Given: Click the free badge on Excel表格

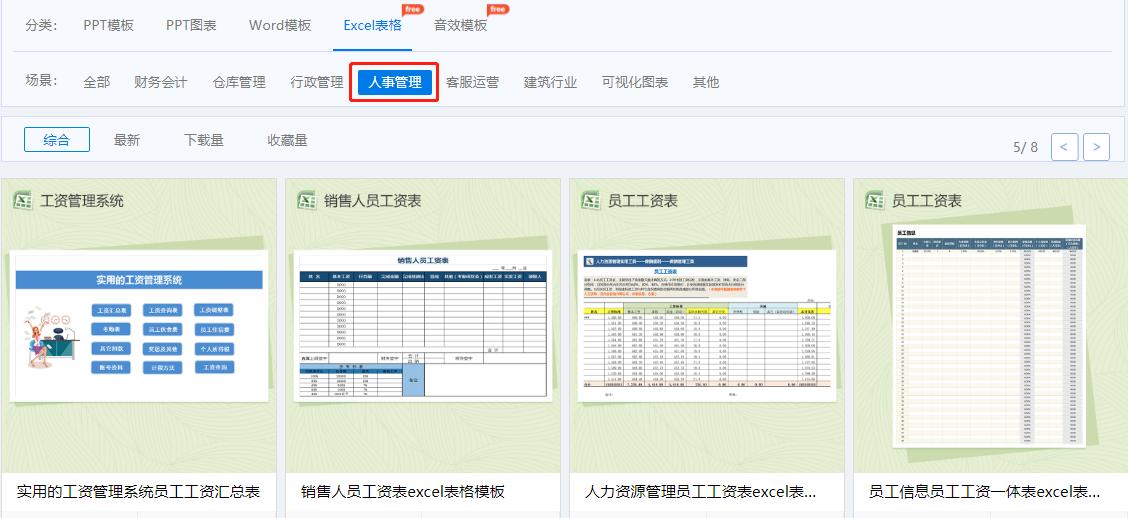Looking at the screenshot, I should click(412, 9).
